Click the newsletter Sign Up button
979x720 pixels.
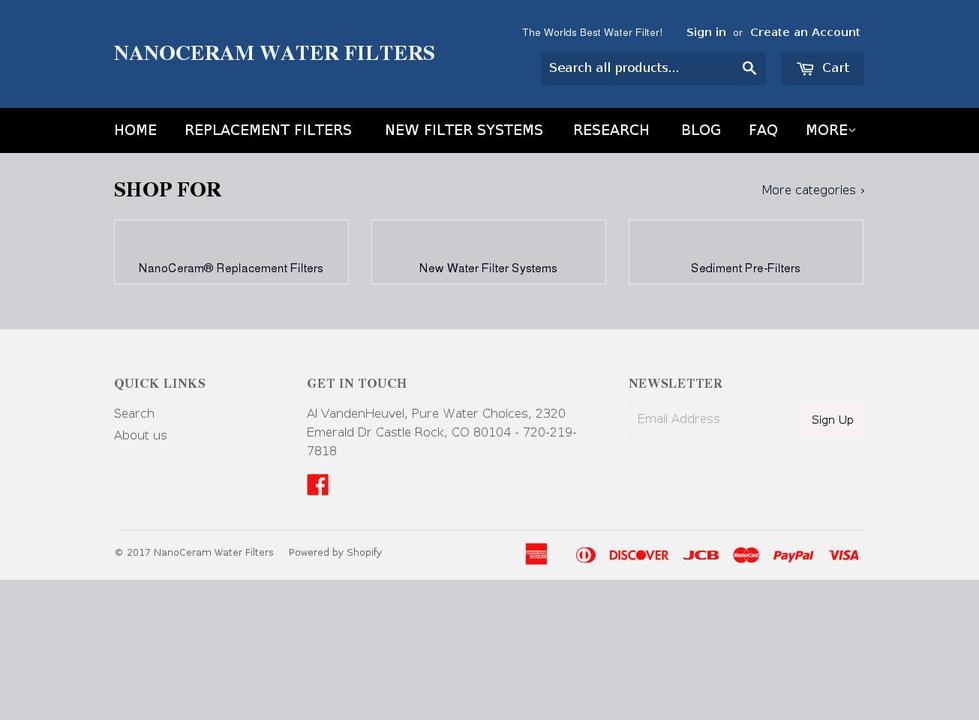pyautogui.click(x=832, y=420)
